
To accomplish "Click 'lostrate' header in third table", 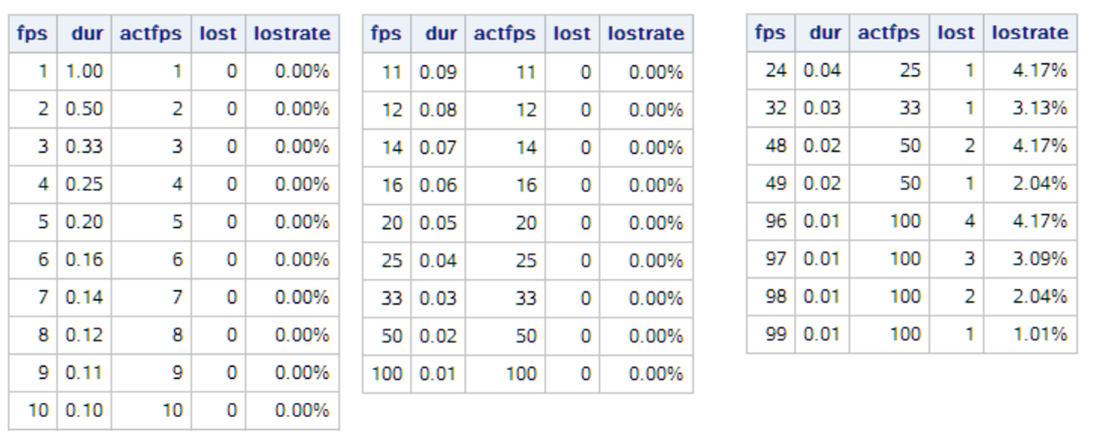I will [1030, 33].
